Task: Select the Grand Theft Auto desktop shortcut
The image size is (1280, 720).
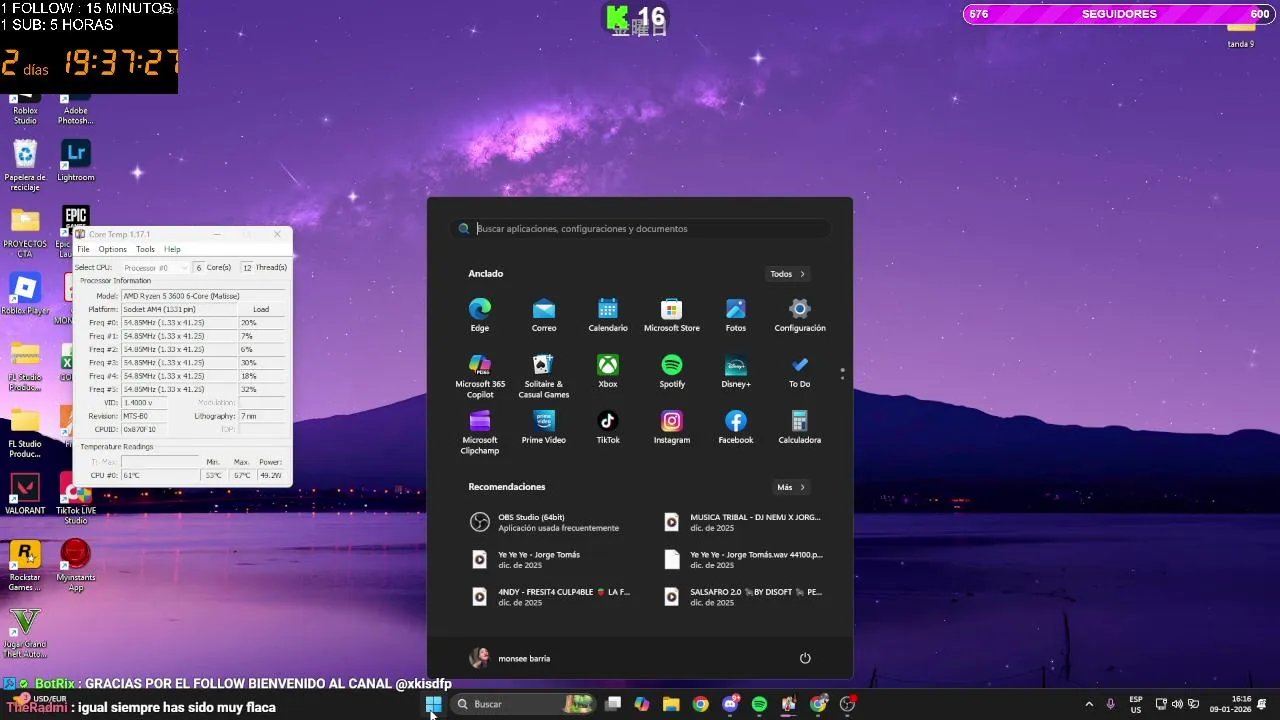Action: point(25,632)
